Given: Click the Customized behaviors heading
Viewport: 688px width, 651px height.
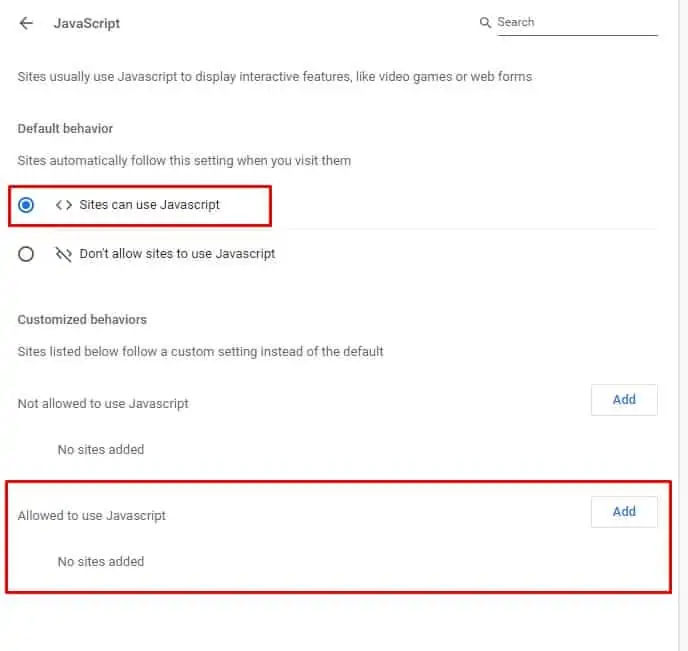Looking at the screenshot, I should 82,319.
